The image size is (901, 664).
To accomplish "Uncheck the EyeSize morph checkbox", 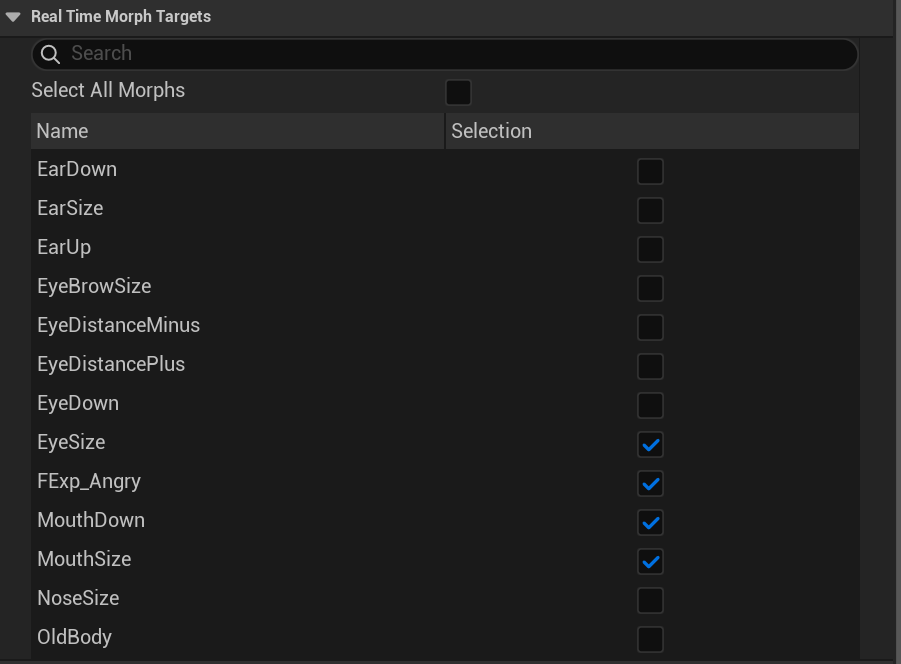I will coord(650,445).
